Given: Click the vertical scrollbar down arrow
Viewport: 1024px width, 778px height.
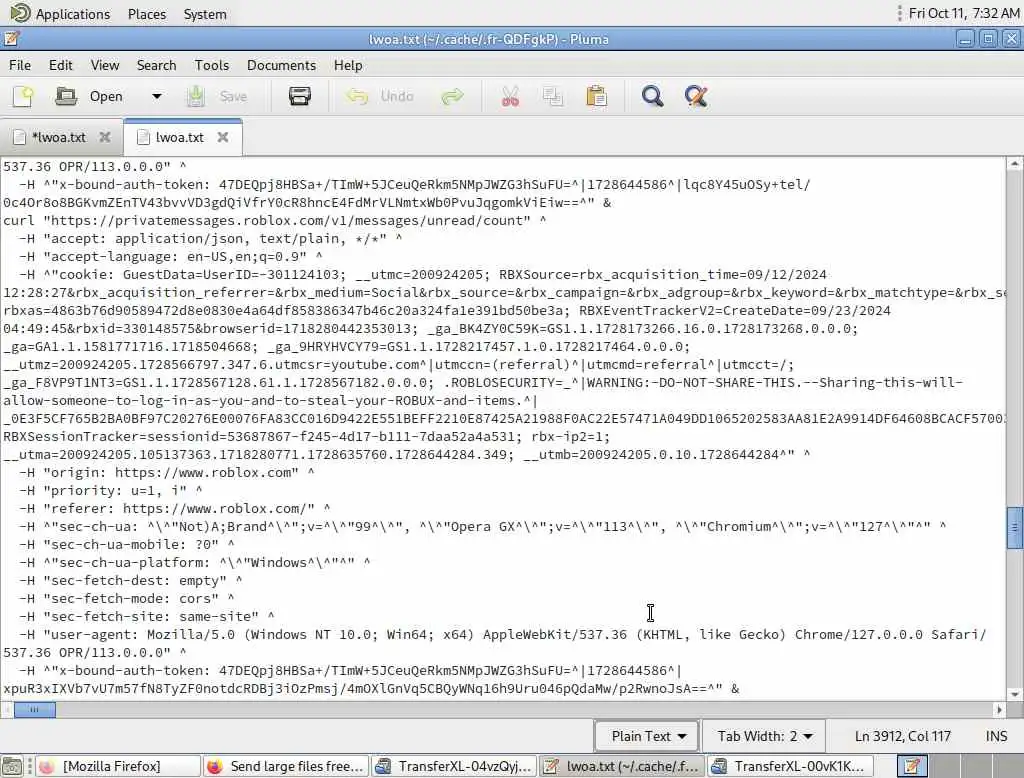Looking at the screenshot, I should point(1014,694).
